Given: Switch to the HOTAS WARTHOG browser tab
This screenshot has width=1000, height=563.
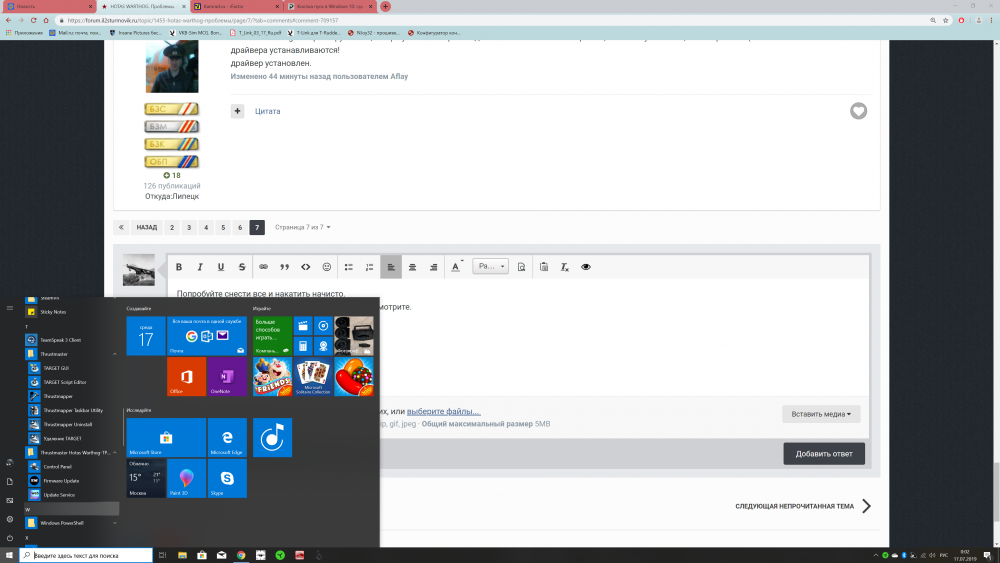Looking at the screenshot, I should pyautogui.click(x=142, y=6).
